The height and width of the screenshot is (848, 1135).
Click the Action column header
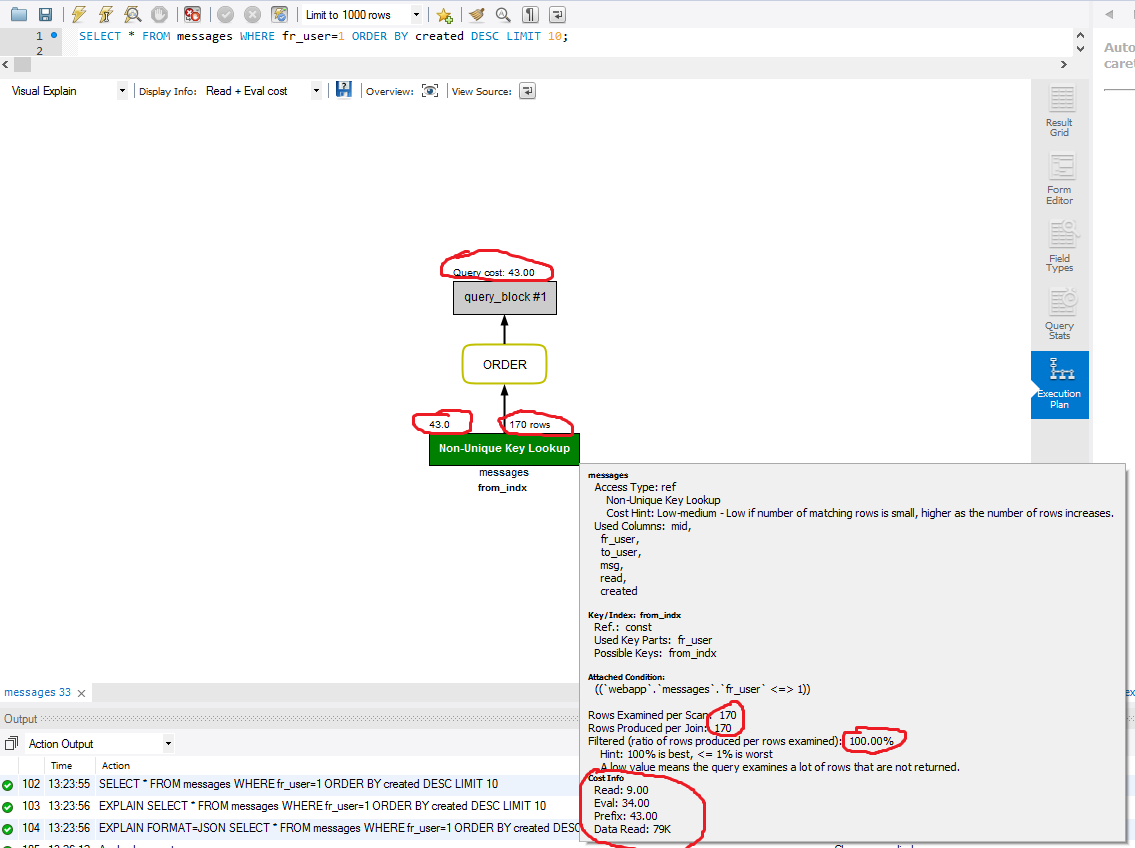tap(116, 766)
